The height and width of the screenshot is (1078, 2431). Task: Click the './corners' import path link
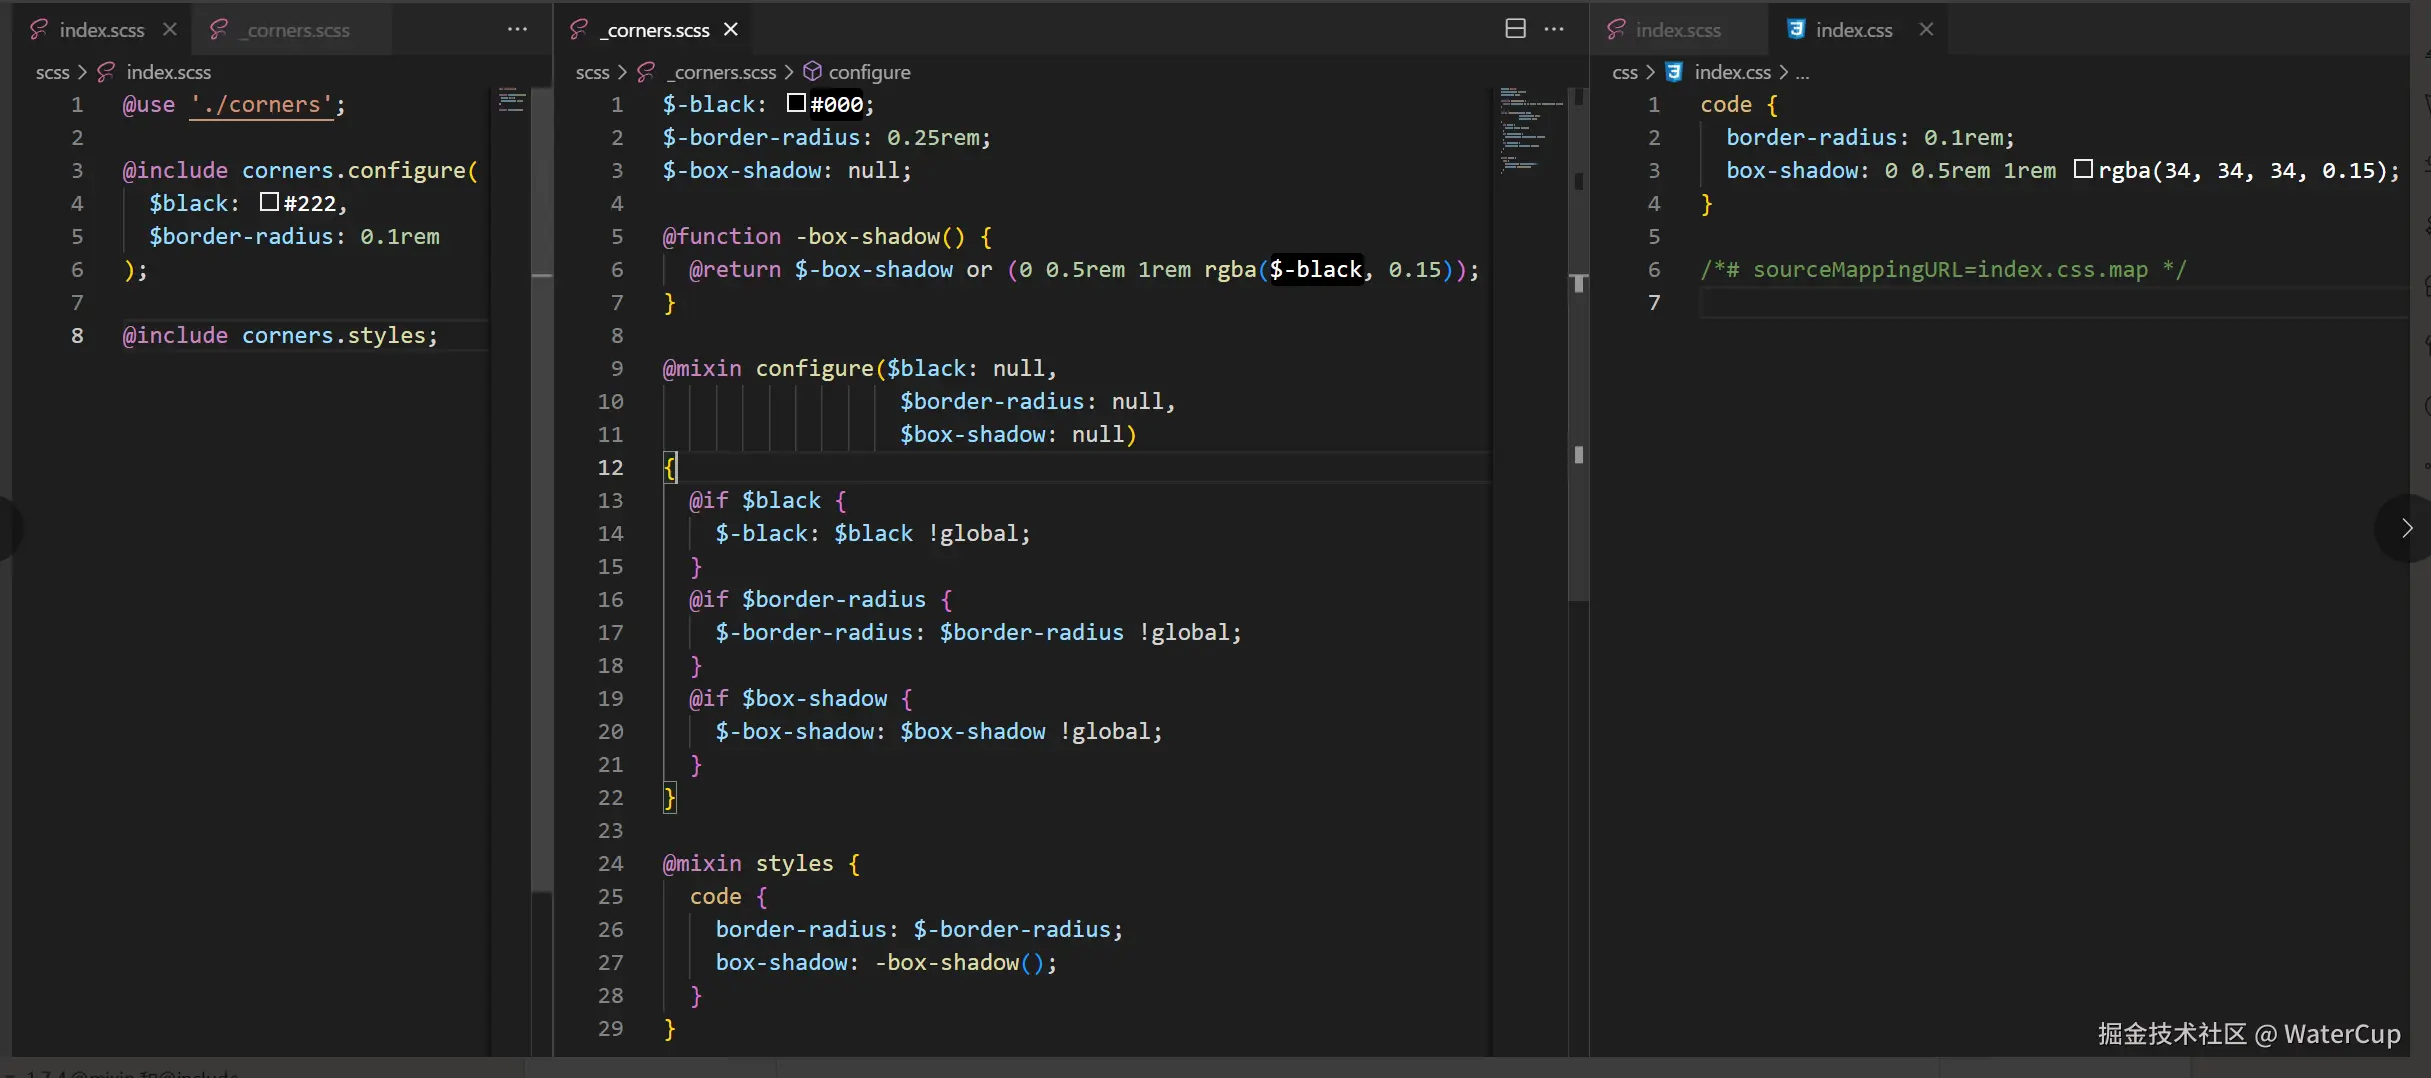point(261,104)
